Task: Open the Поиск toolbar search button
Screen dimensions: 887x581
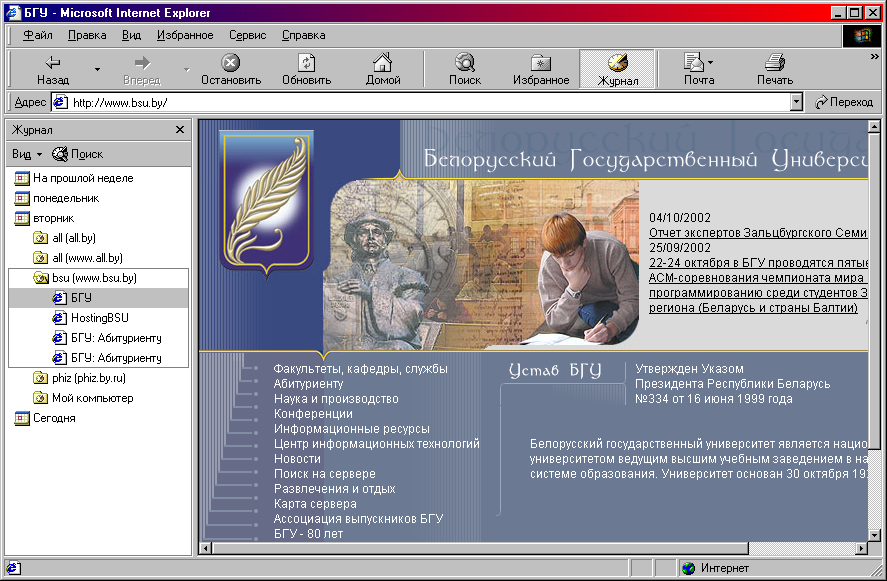Action: pyautogui.click(x=465, y=70)
